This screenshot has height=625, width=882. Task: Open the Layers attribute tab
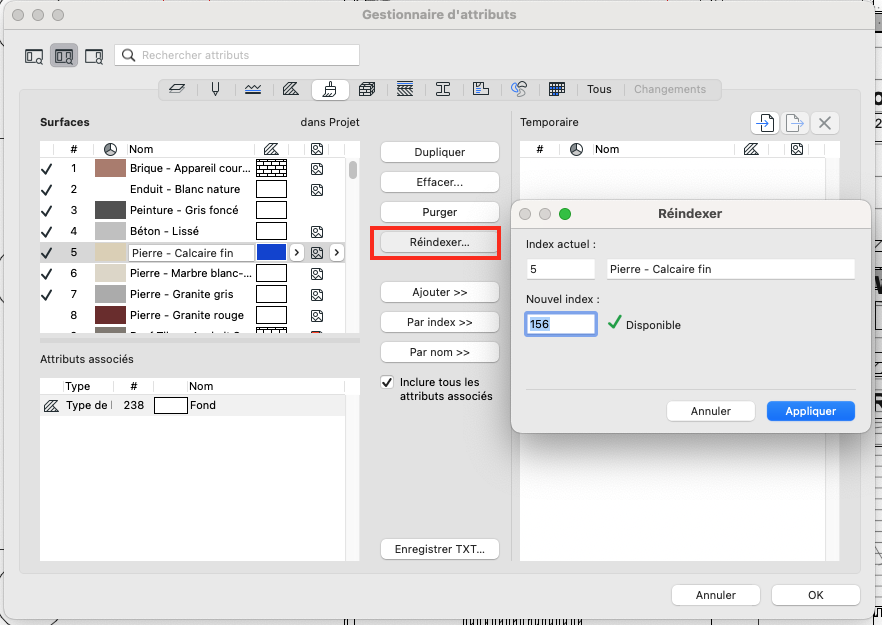click(177, 89)
